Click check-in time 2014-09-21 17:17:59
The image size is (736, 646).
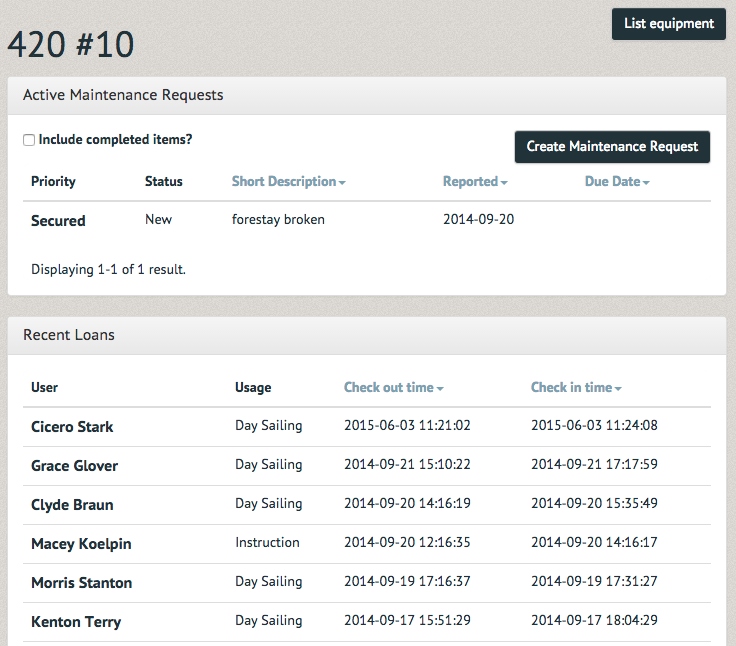(594, 464)
